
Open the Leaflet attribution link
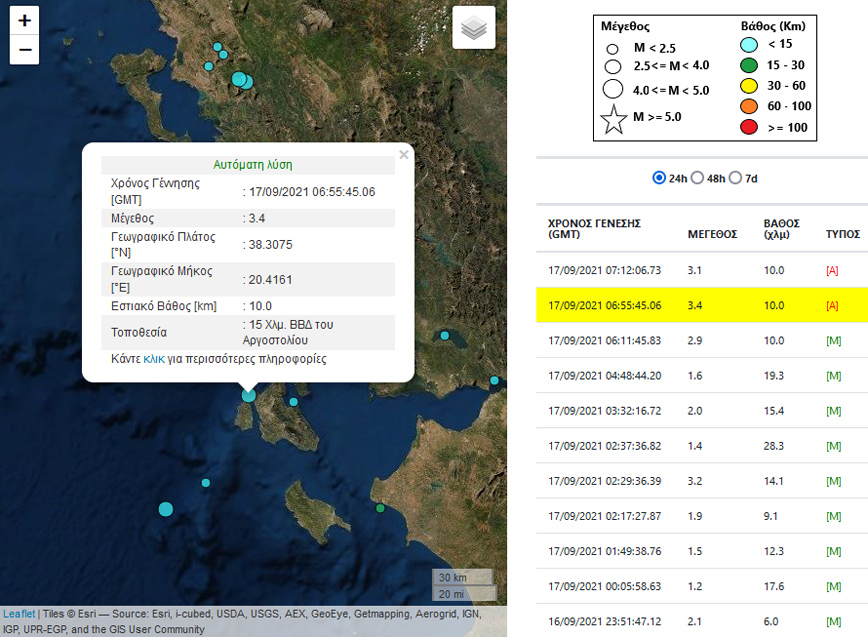(x=19, y=614)
